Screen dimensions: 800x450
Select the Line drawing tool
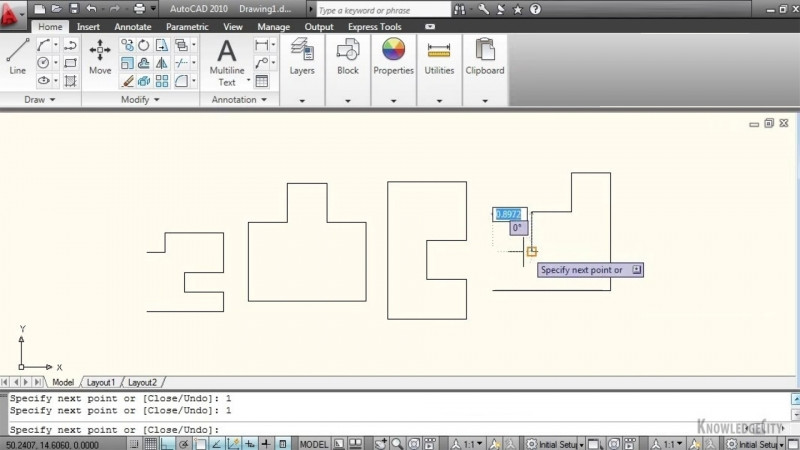[17, 57]
